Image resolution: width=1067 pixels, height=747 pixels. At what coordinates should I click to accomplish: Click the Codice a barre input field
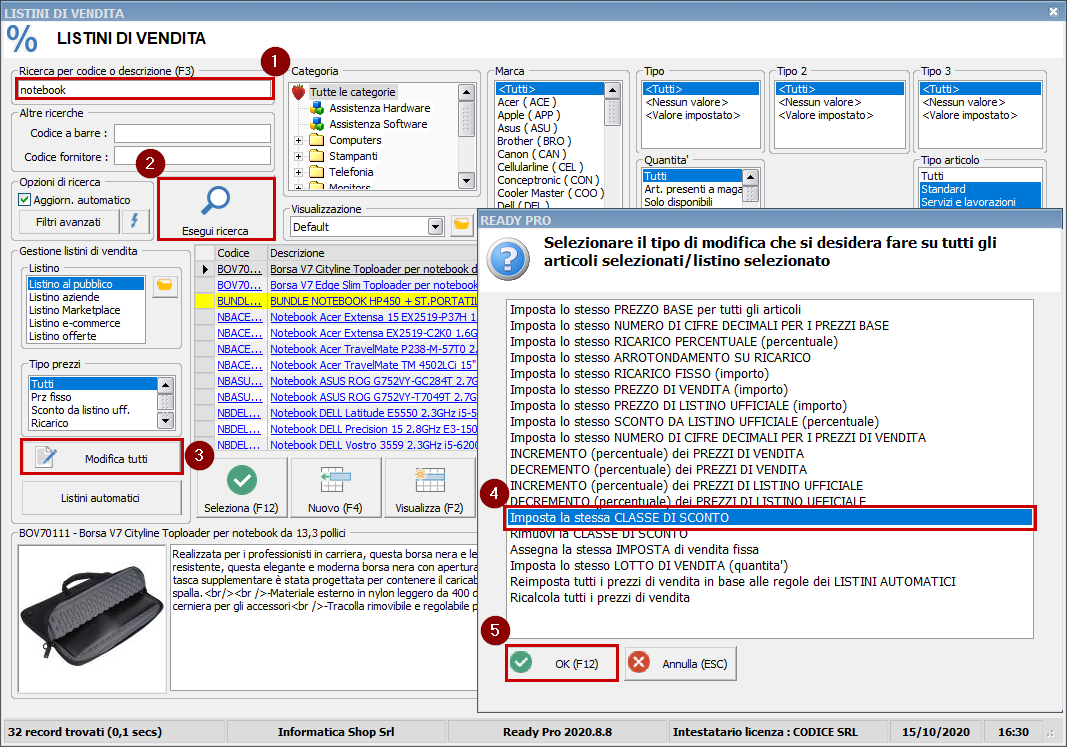[x=193, y=133]
